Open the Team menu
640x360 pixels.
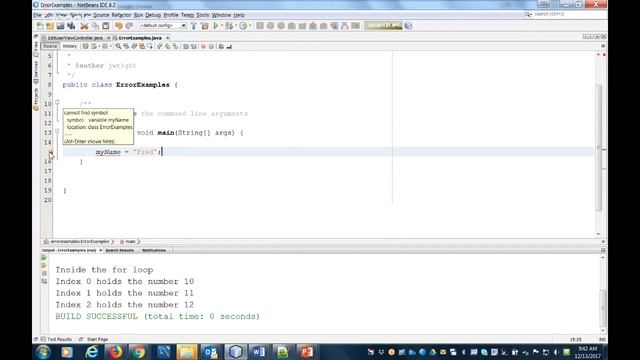[187, 15]
